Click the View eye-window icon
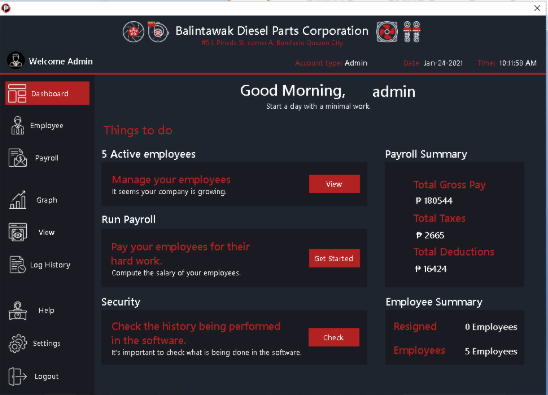 point(17,232)
